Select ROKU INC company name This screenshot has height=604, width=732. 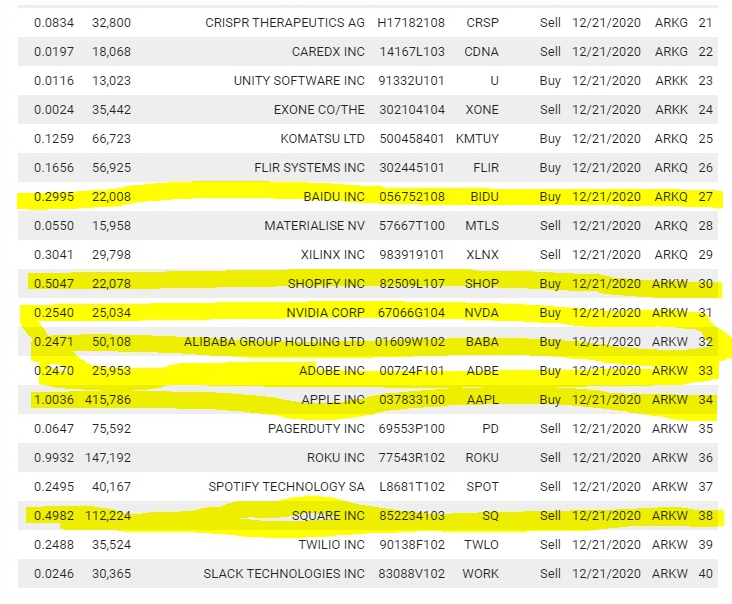pos(336,457)
